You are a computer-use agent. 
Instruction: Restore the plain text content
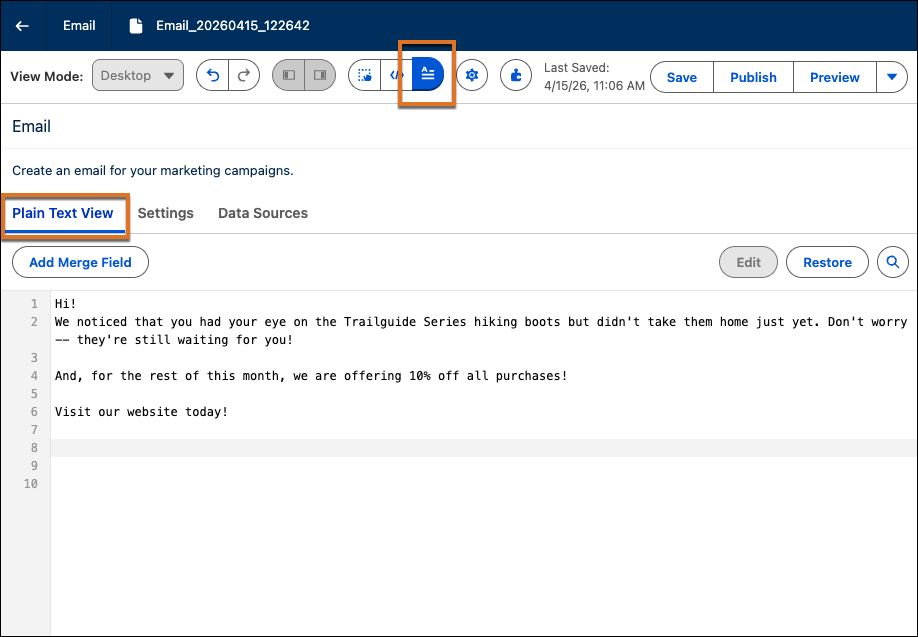tap(827, 262)
